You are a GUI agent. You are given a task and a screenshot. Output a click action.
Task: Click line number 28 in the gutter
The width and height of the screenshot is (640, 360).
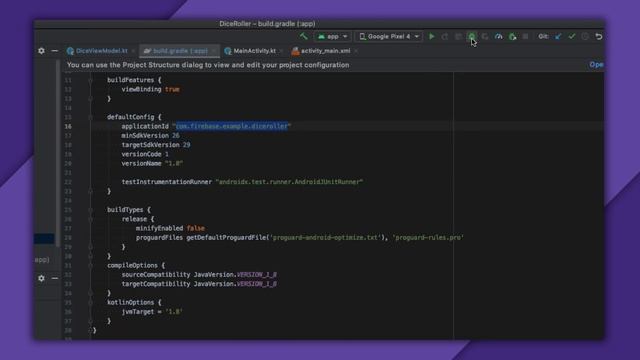coord(68,238)
